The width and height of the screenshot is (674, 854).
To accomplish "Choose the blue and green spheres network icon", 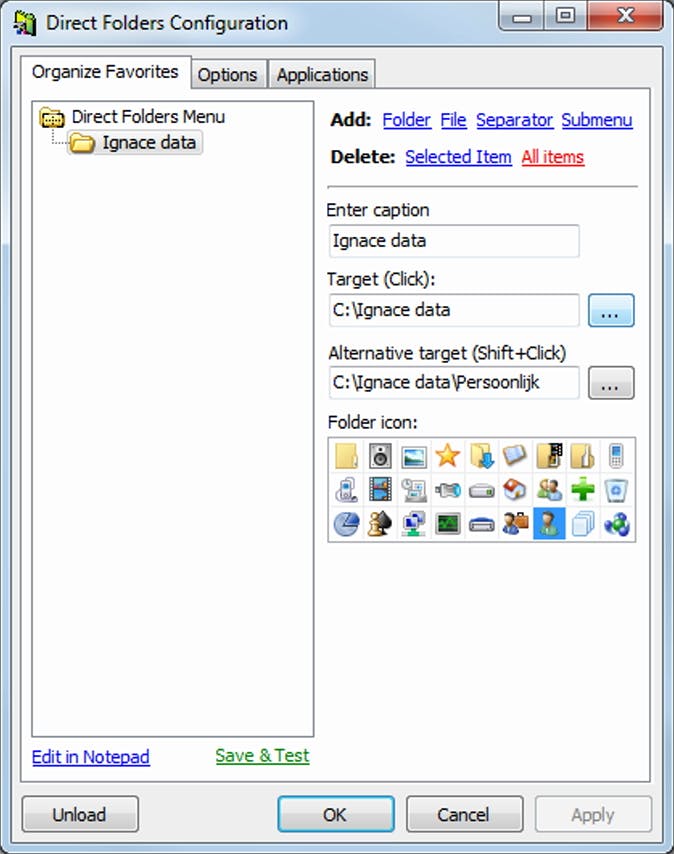I will 616,523.
